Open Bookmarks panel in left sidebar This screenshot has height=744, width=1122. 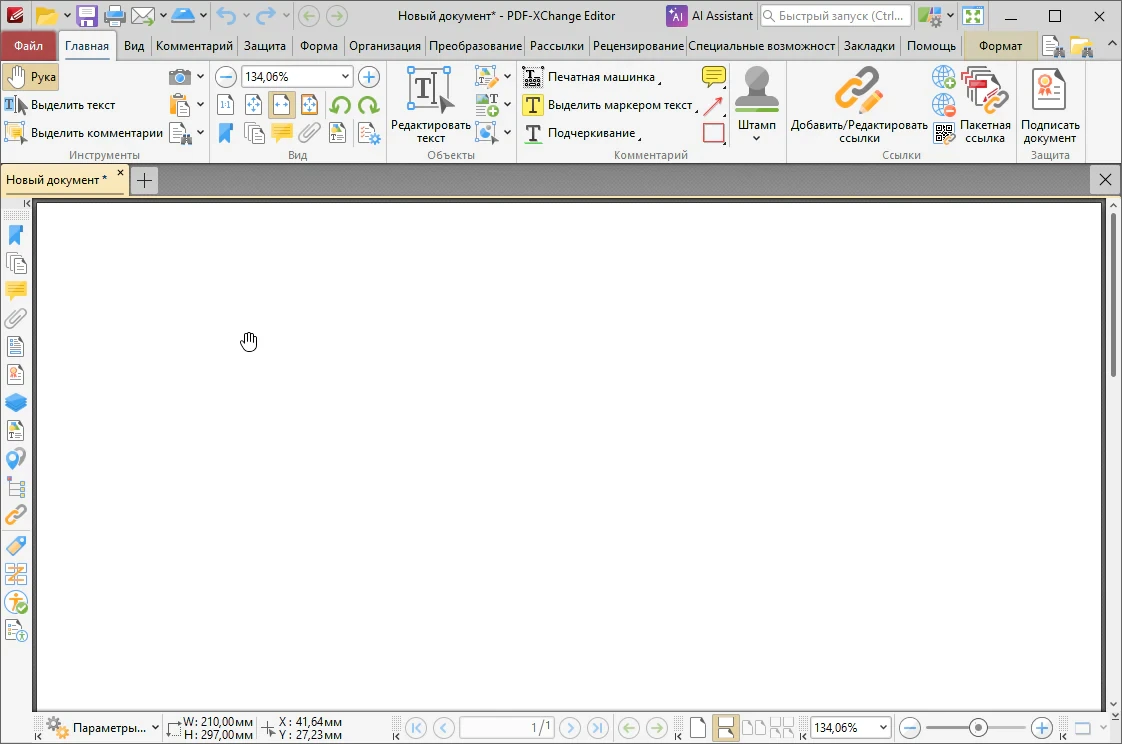pos(16,235)
